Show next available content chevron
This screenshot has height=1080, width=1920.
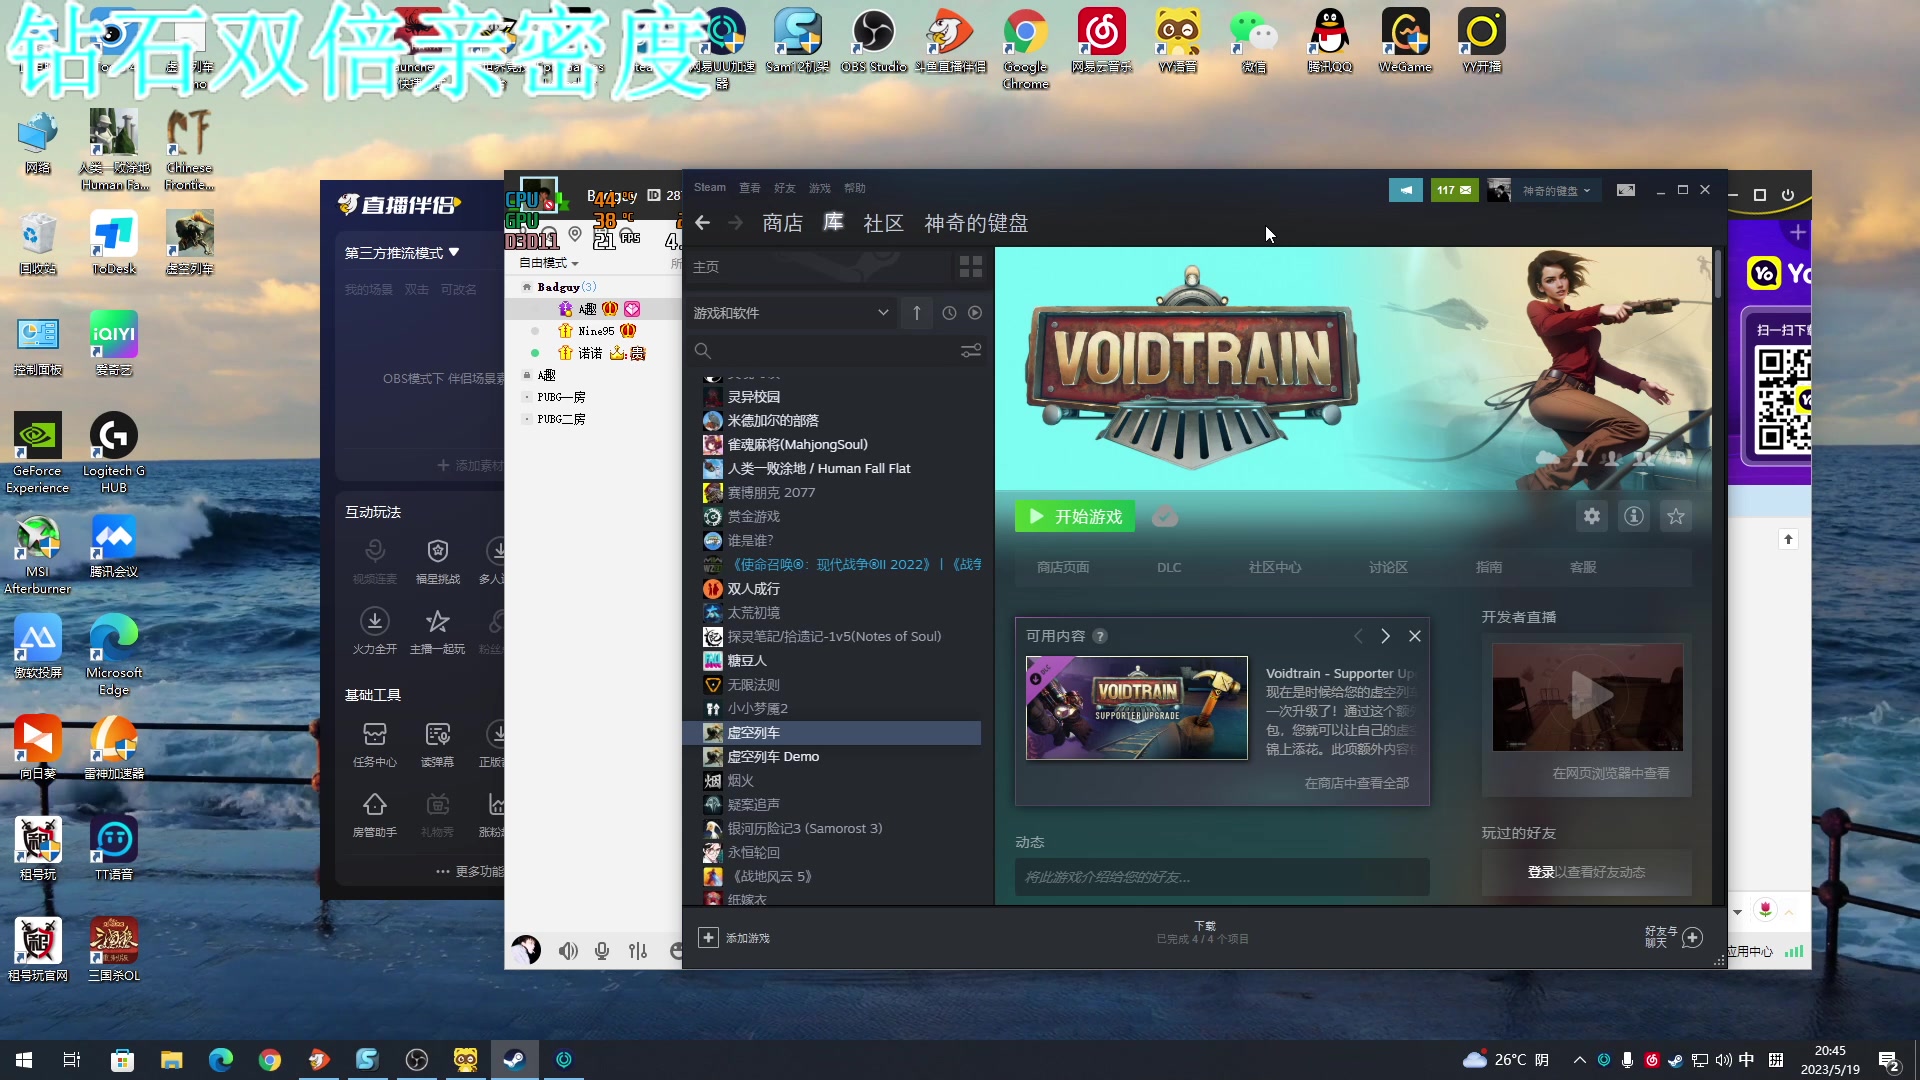(1385, 636)
